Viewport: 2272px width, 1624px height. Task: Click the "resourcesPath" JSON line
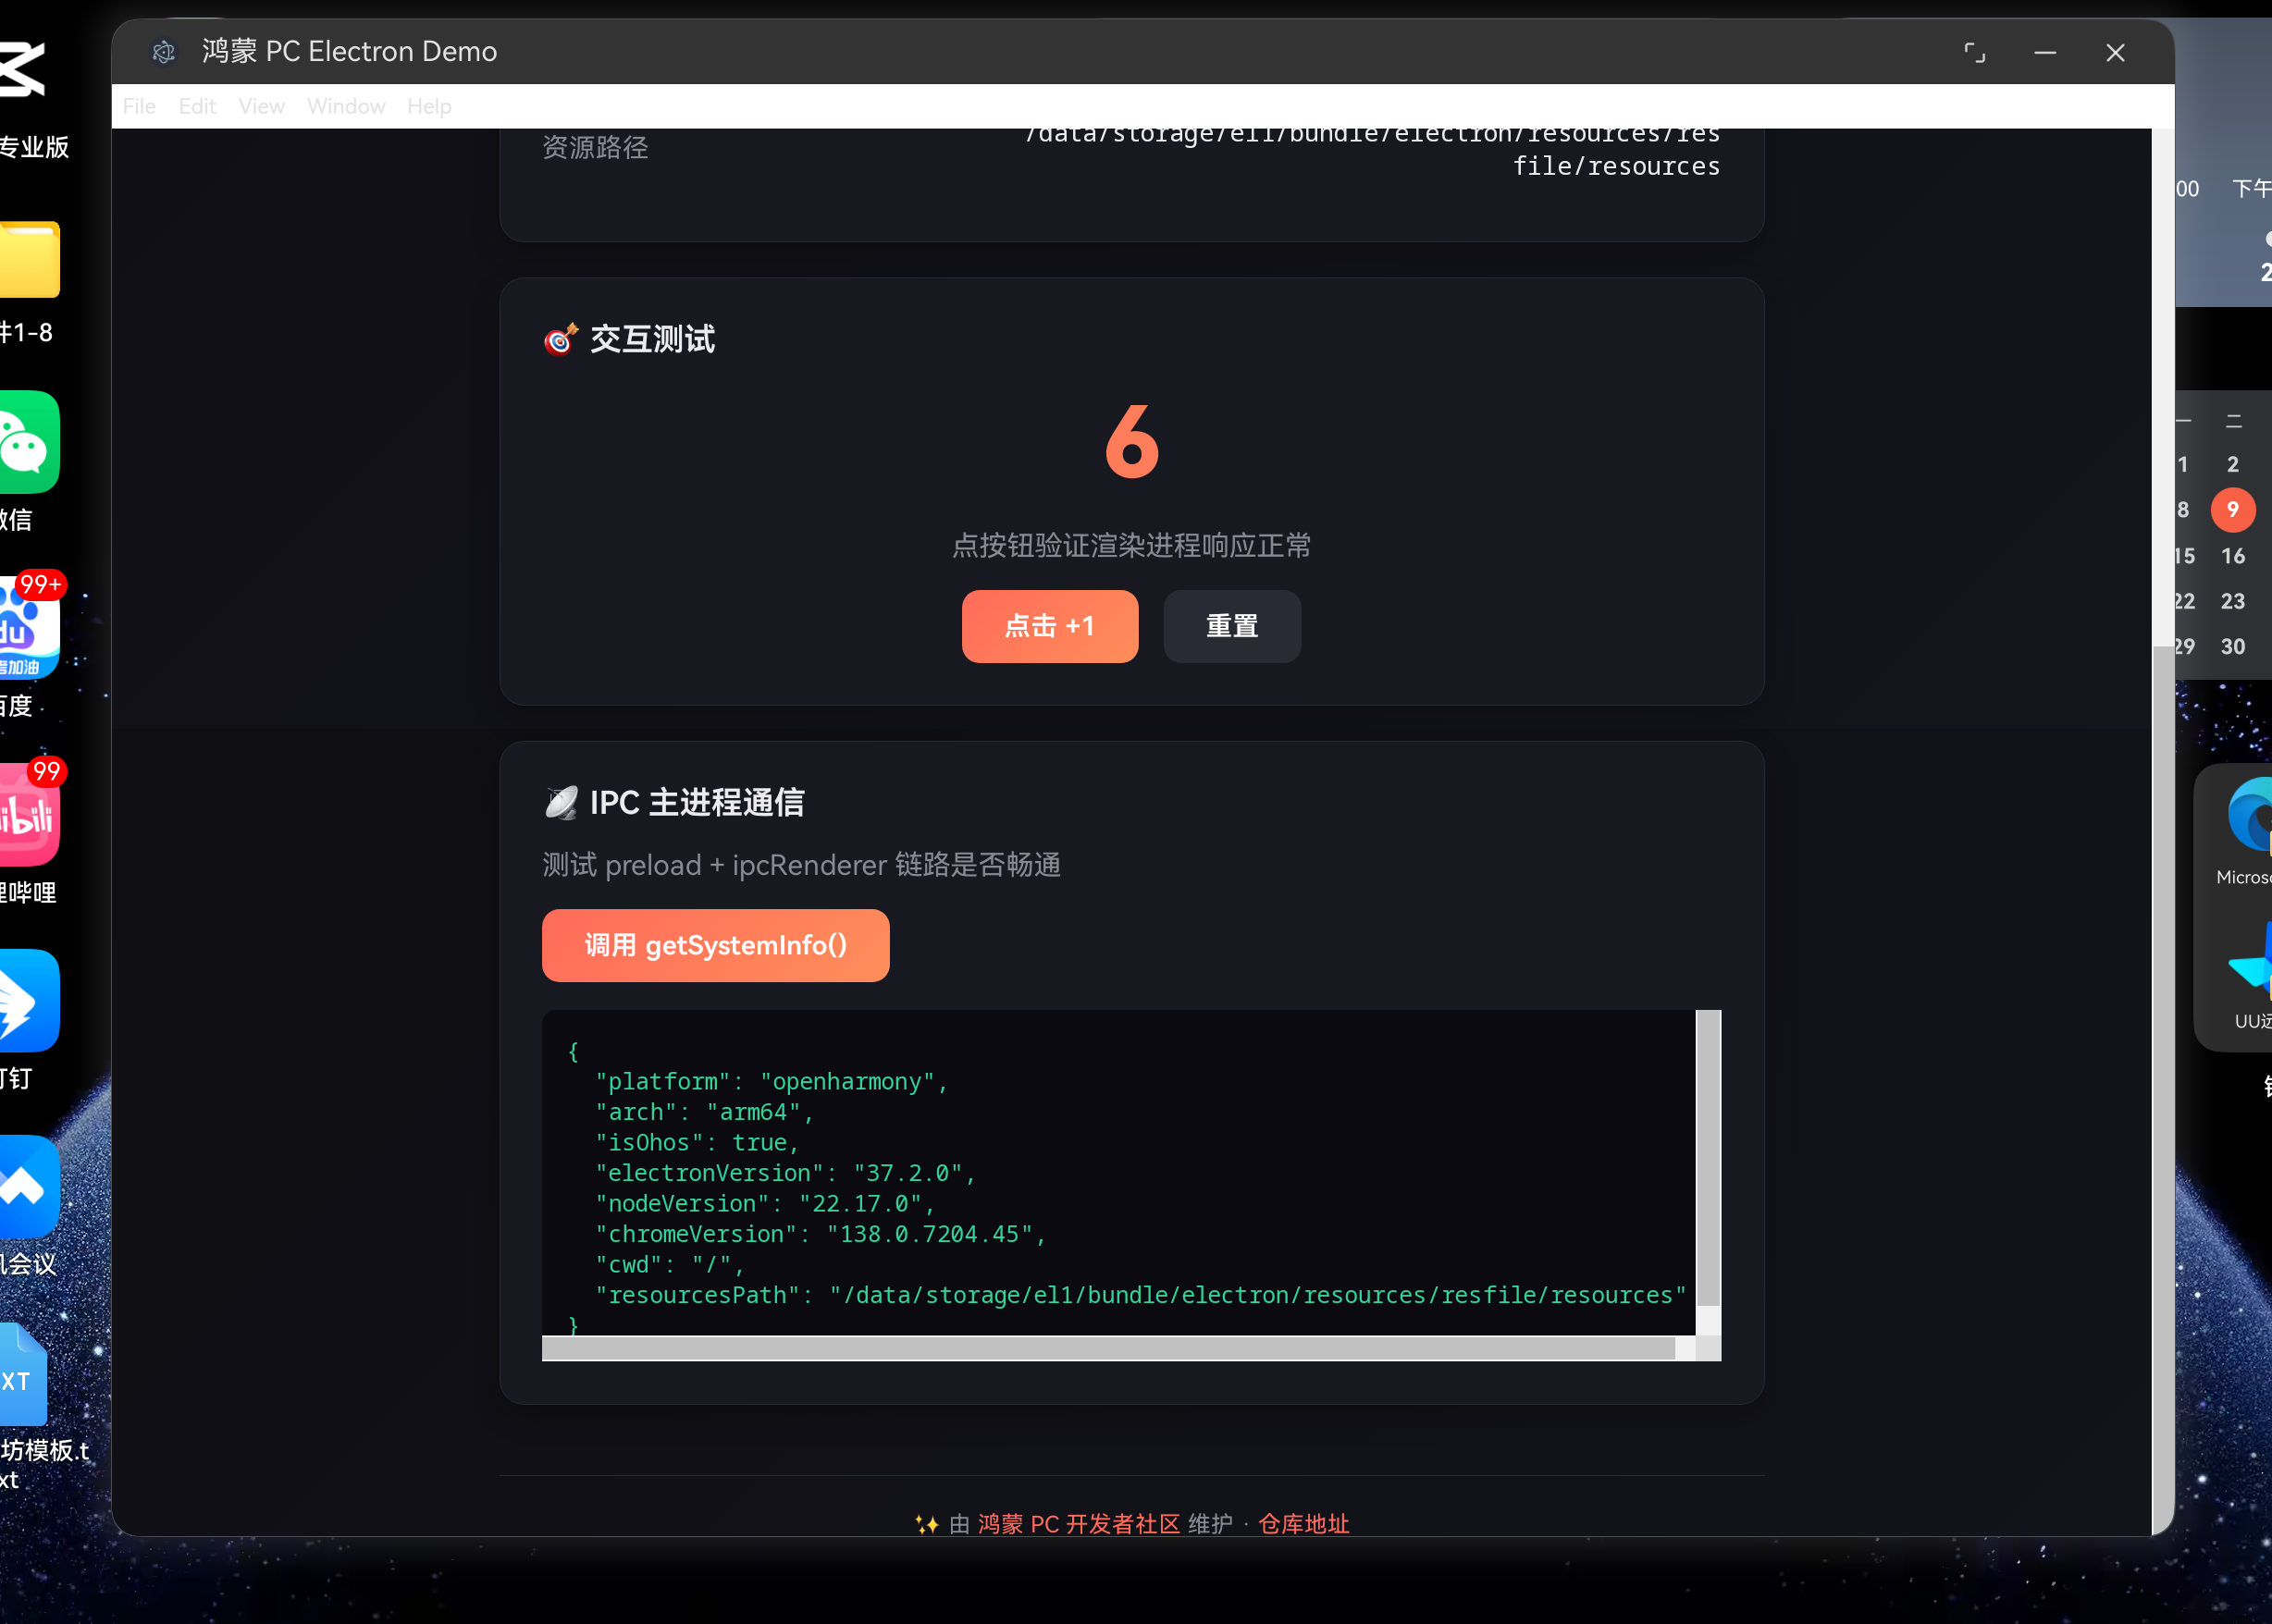[1141, 1295]
